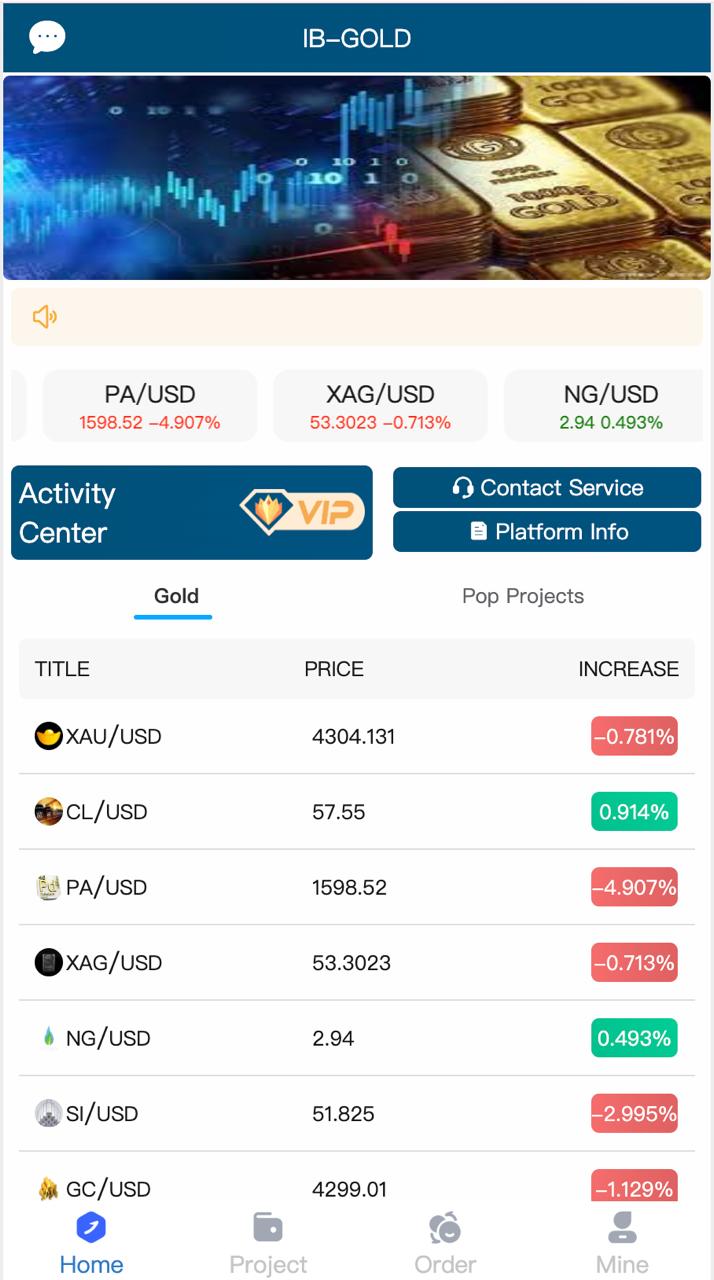Select the PA/USD ticker card
The width and height of the screenshot is (714, 1280).
tap(149, 405)
